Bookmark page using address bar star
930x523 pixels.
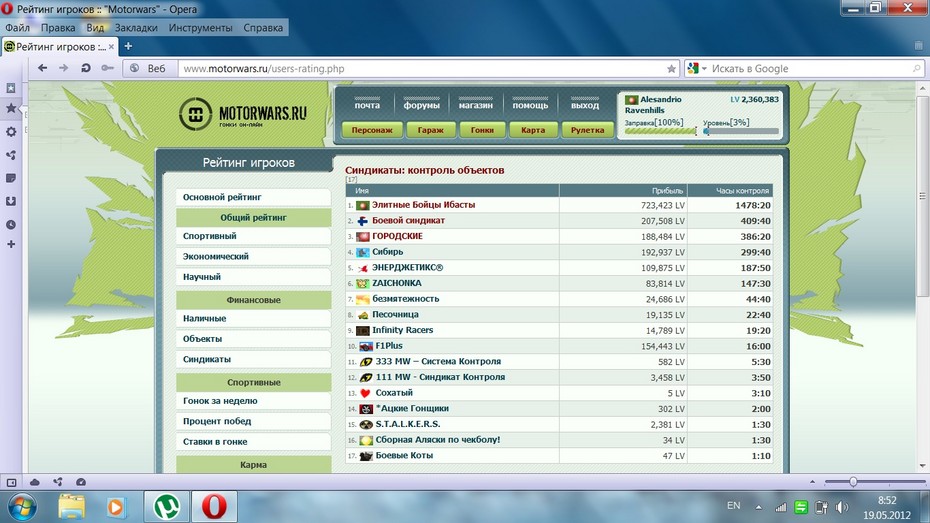click(671, 69)
